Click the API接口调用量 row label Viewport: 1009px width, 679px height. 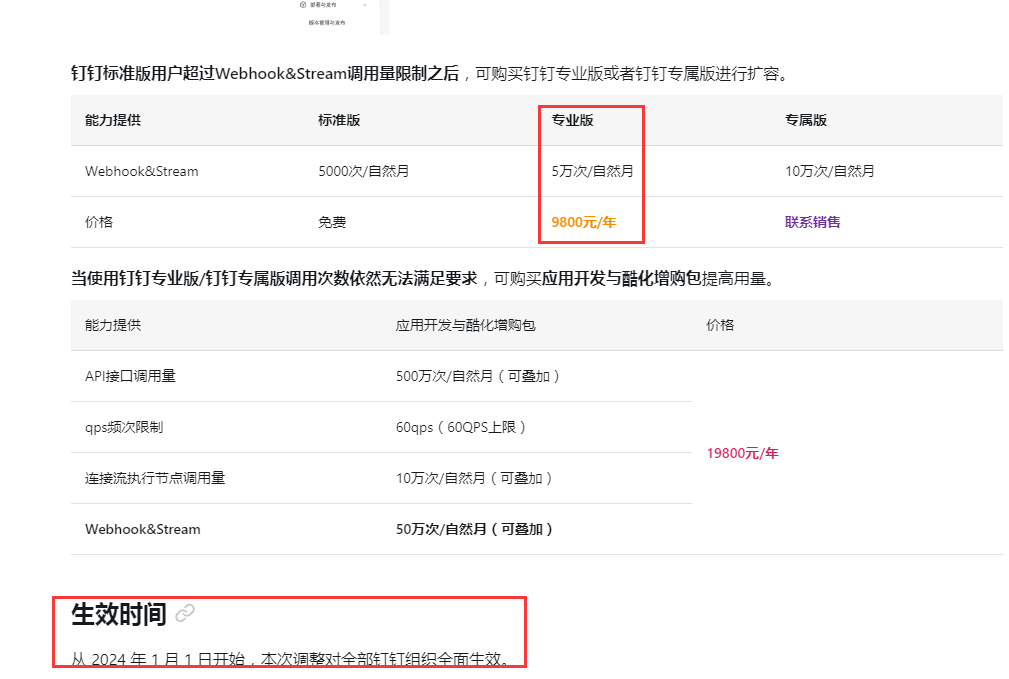click(x=130, y=376)
